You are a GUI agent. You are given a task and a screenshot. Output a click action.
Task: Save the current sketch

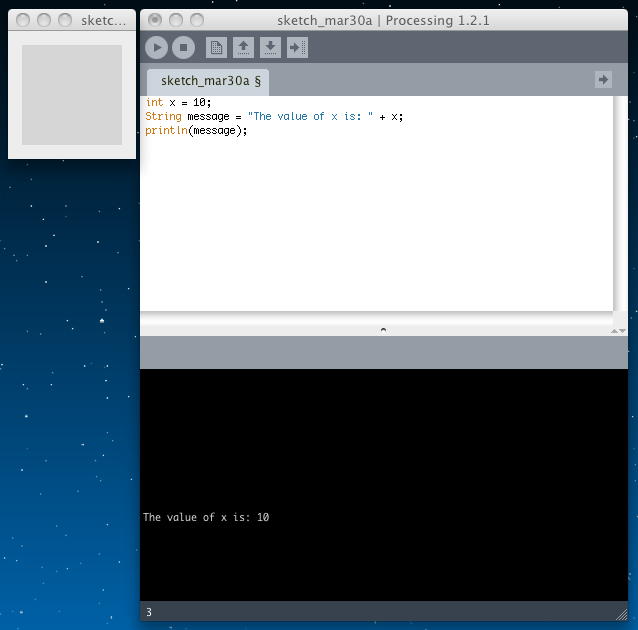270,47
